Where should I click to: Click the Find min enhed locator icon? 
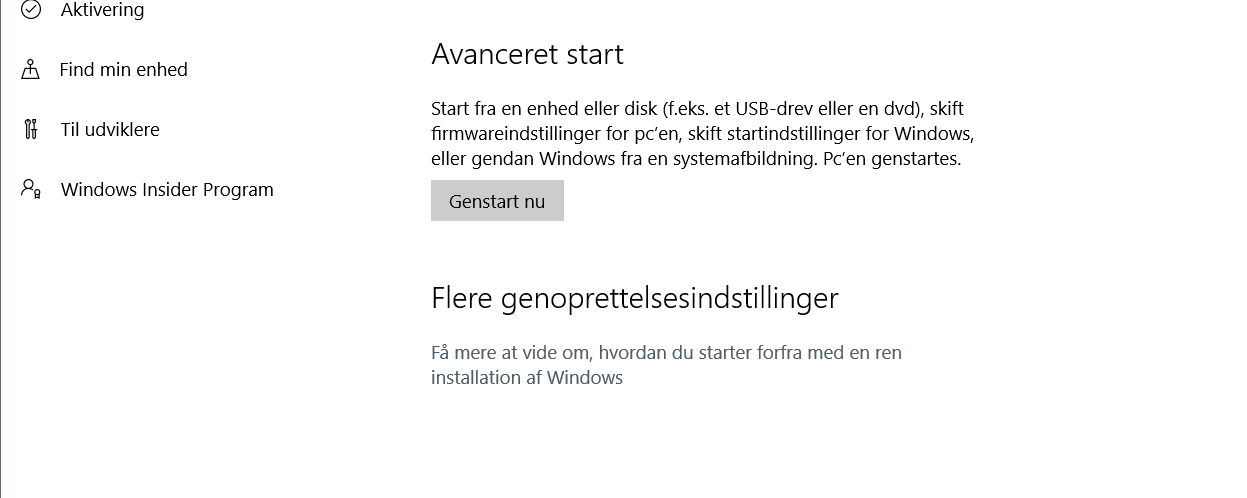pos(31,70)
